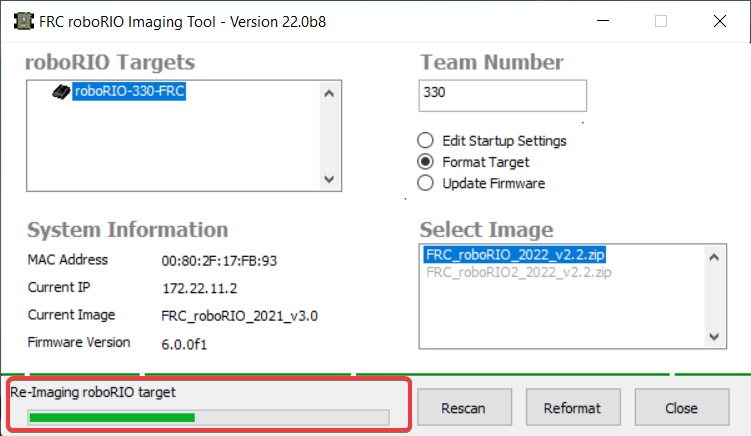Click the Team Number input field
Image resolution: width=751 pixels, height=436 pixels.
click(503, 94)
